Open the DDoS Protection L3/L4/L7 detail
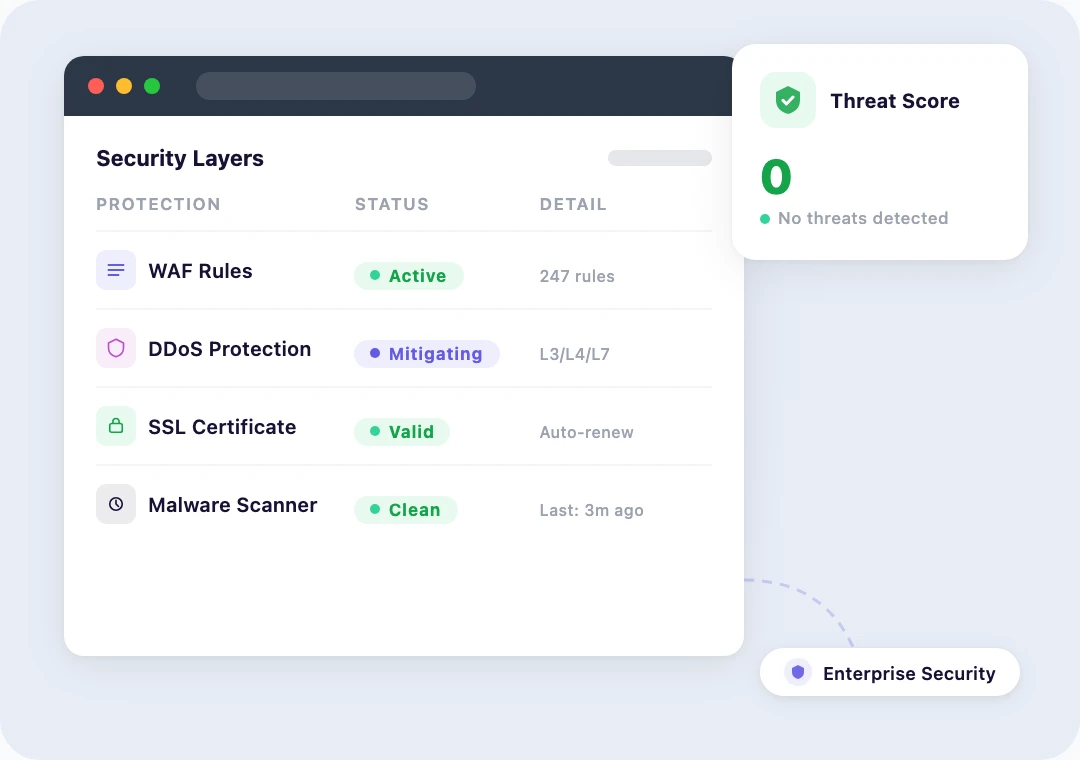 coord(574,354)
